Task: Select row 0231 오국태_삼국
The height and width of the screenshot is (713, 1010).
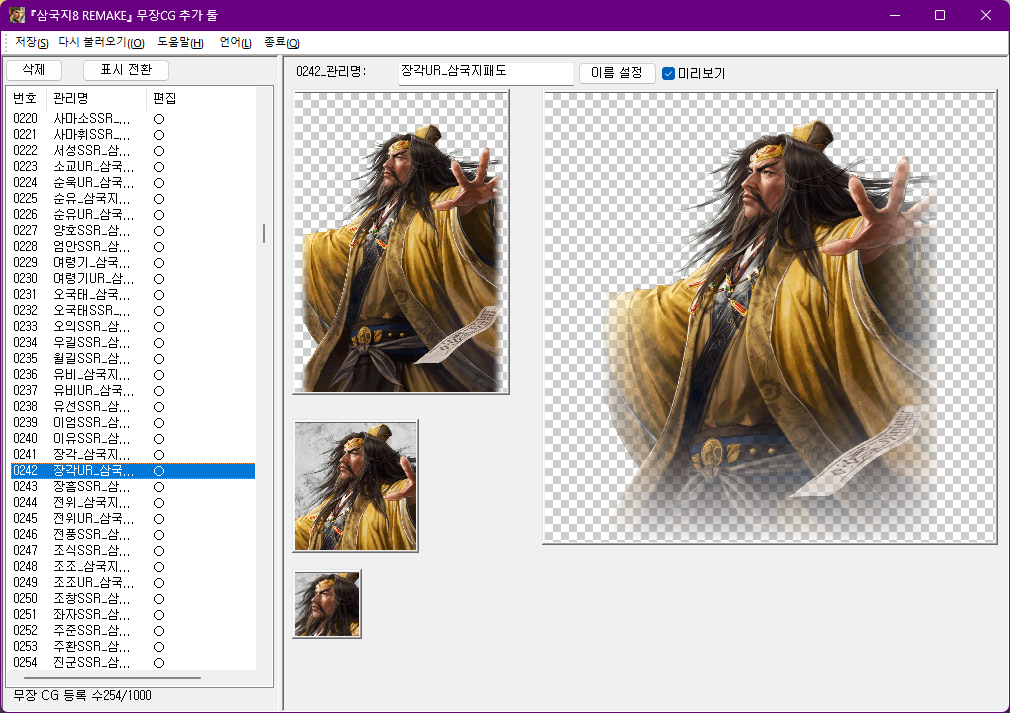Action: click(133, 294)
